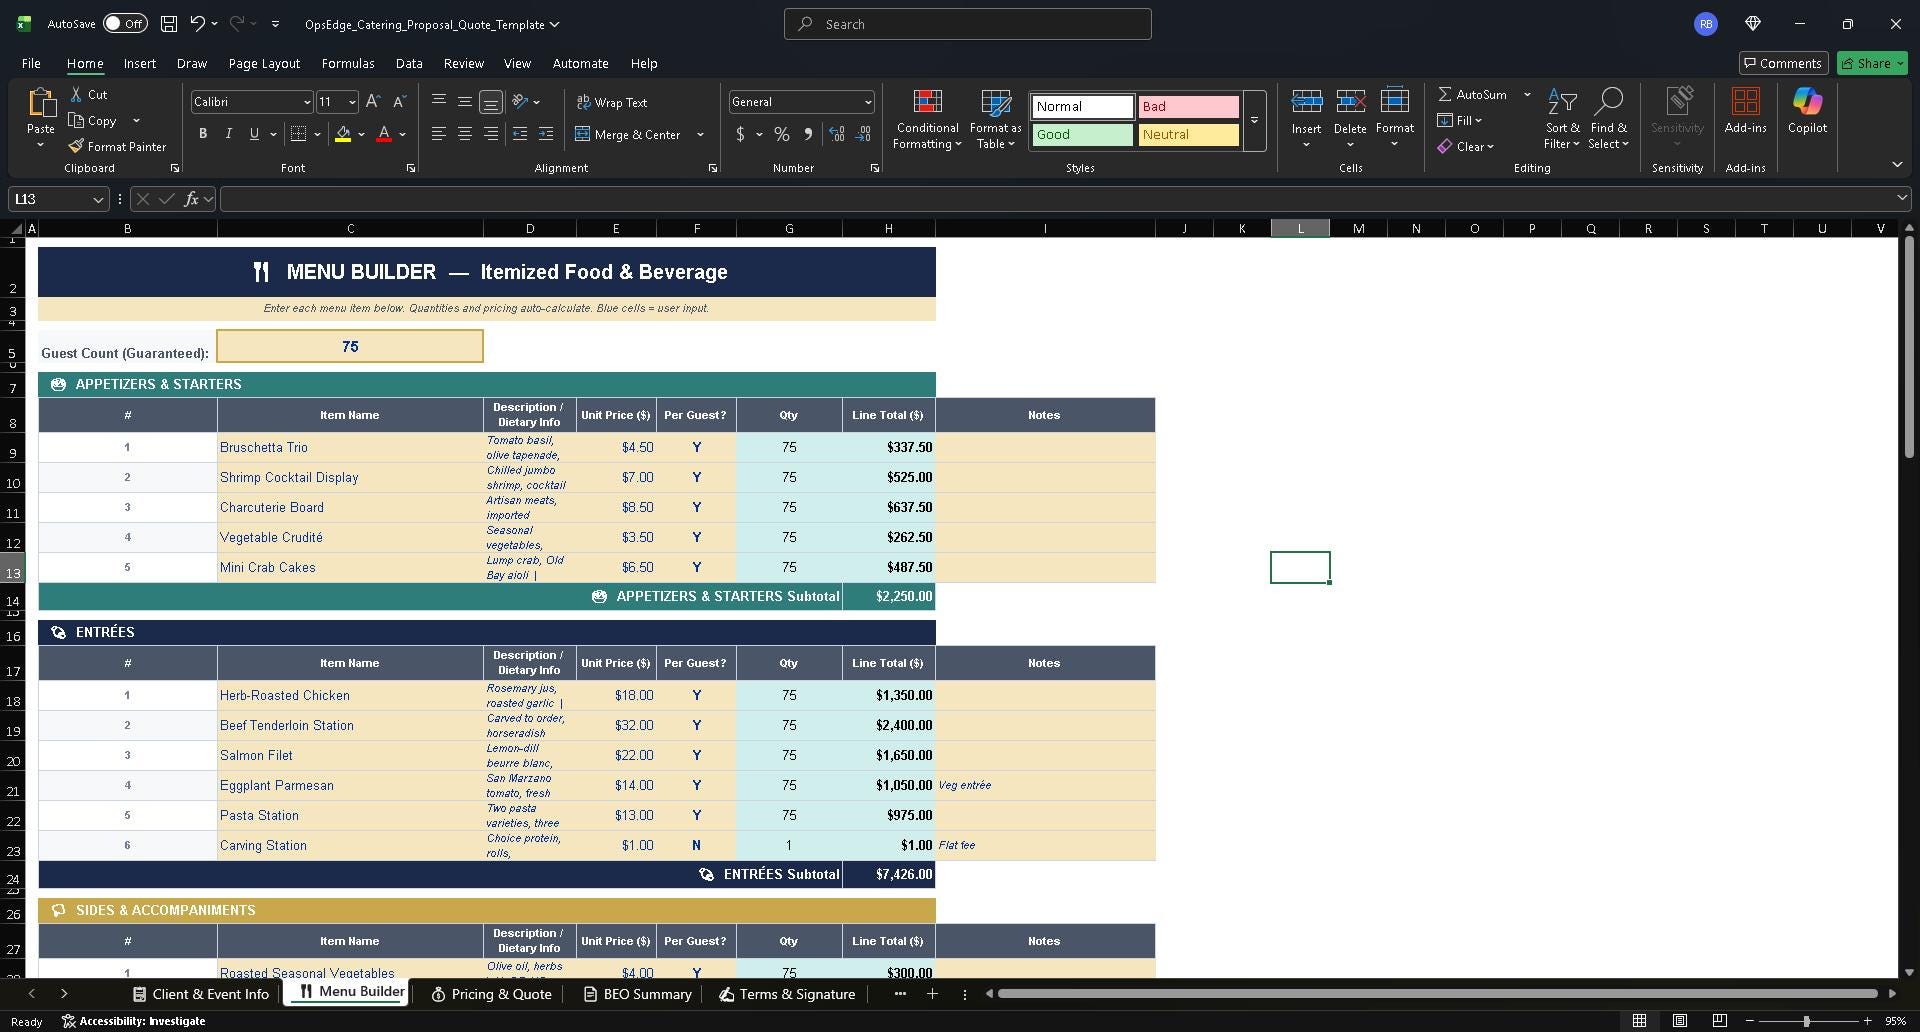
Task: Open the font name Calibri dropdown
Action: point(306,102)
